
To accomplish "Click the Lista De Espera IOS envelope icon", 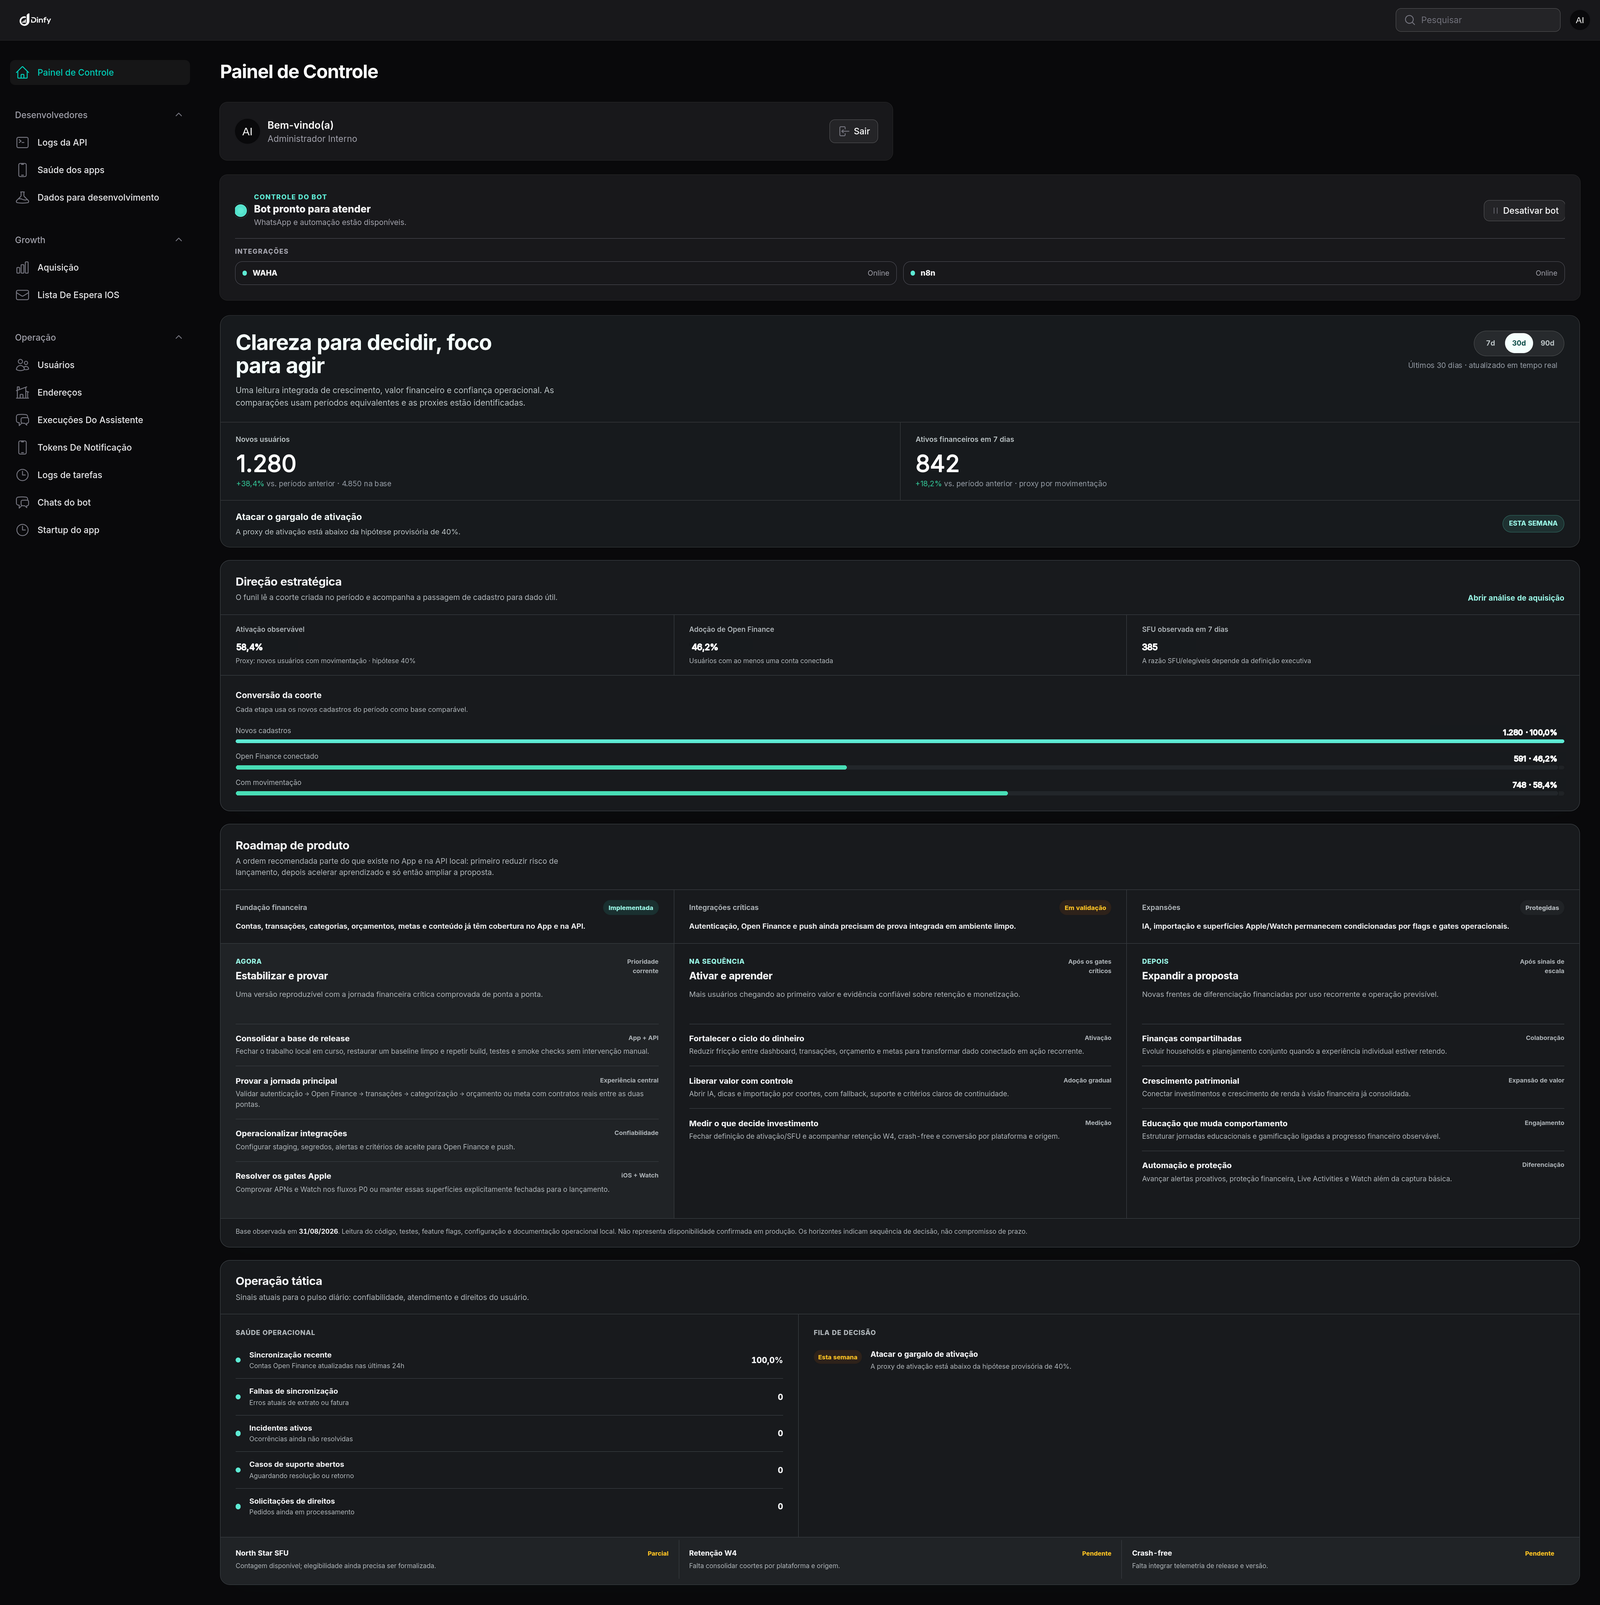I will [23, 295].
